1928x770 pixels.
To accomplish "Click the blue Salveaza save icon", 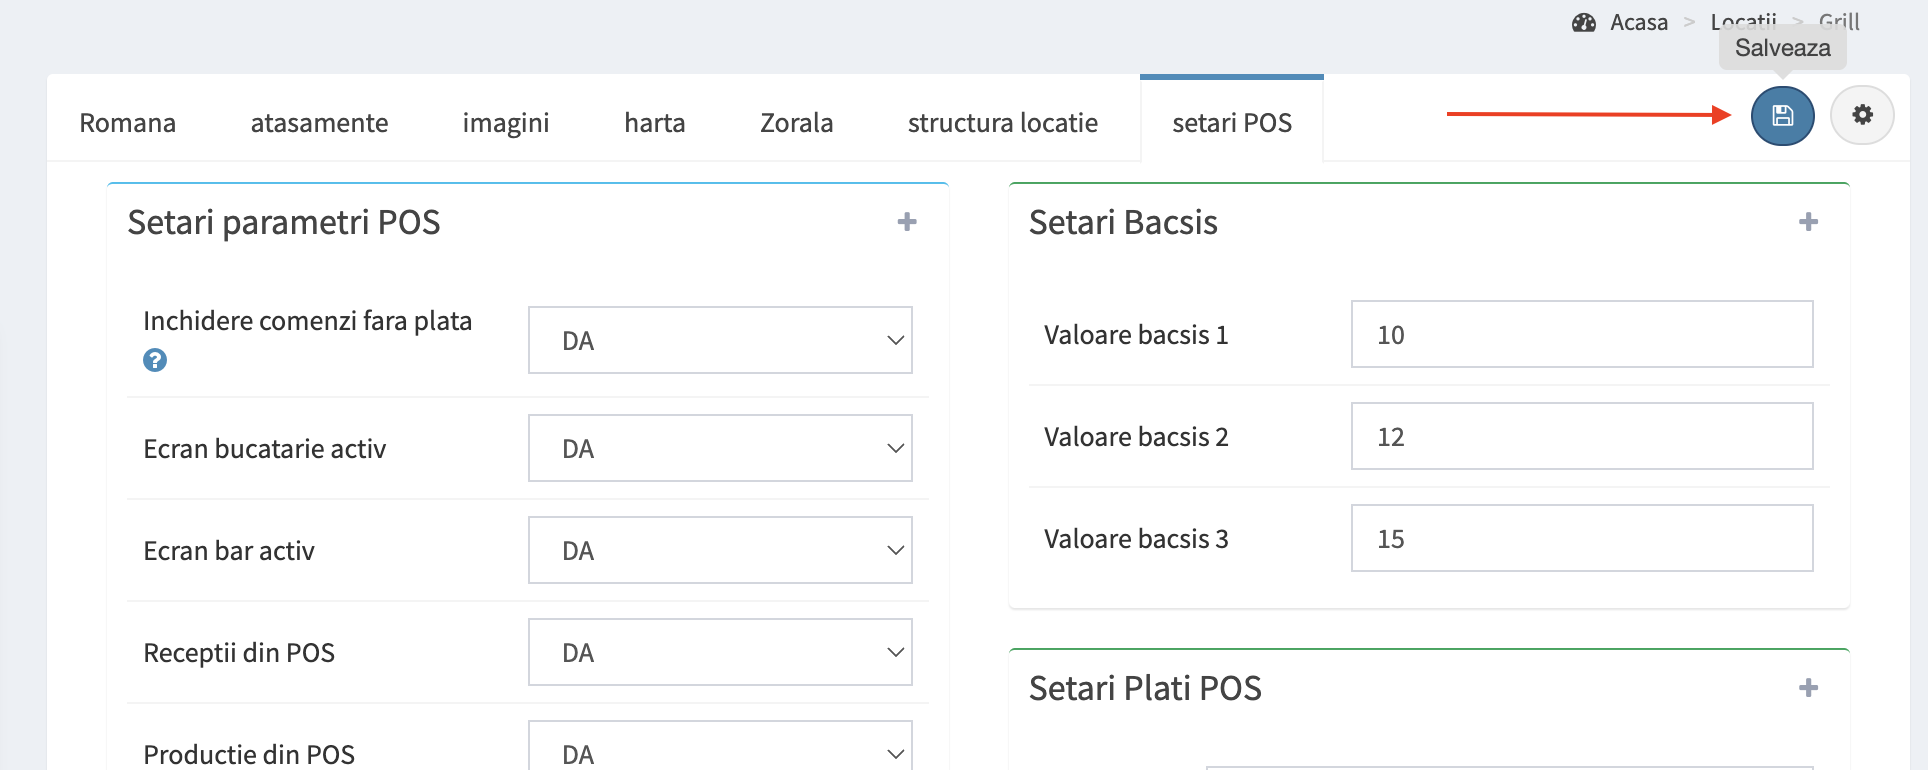I will [1782, 116].
